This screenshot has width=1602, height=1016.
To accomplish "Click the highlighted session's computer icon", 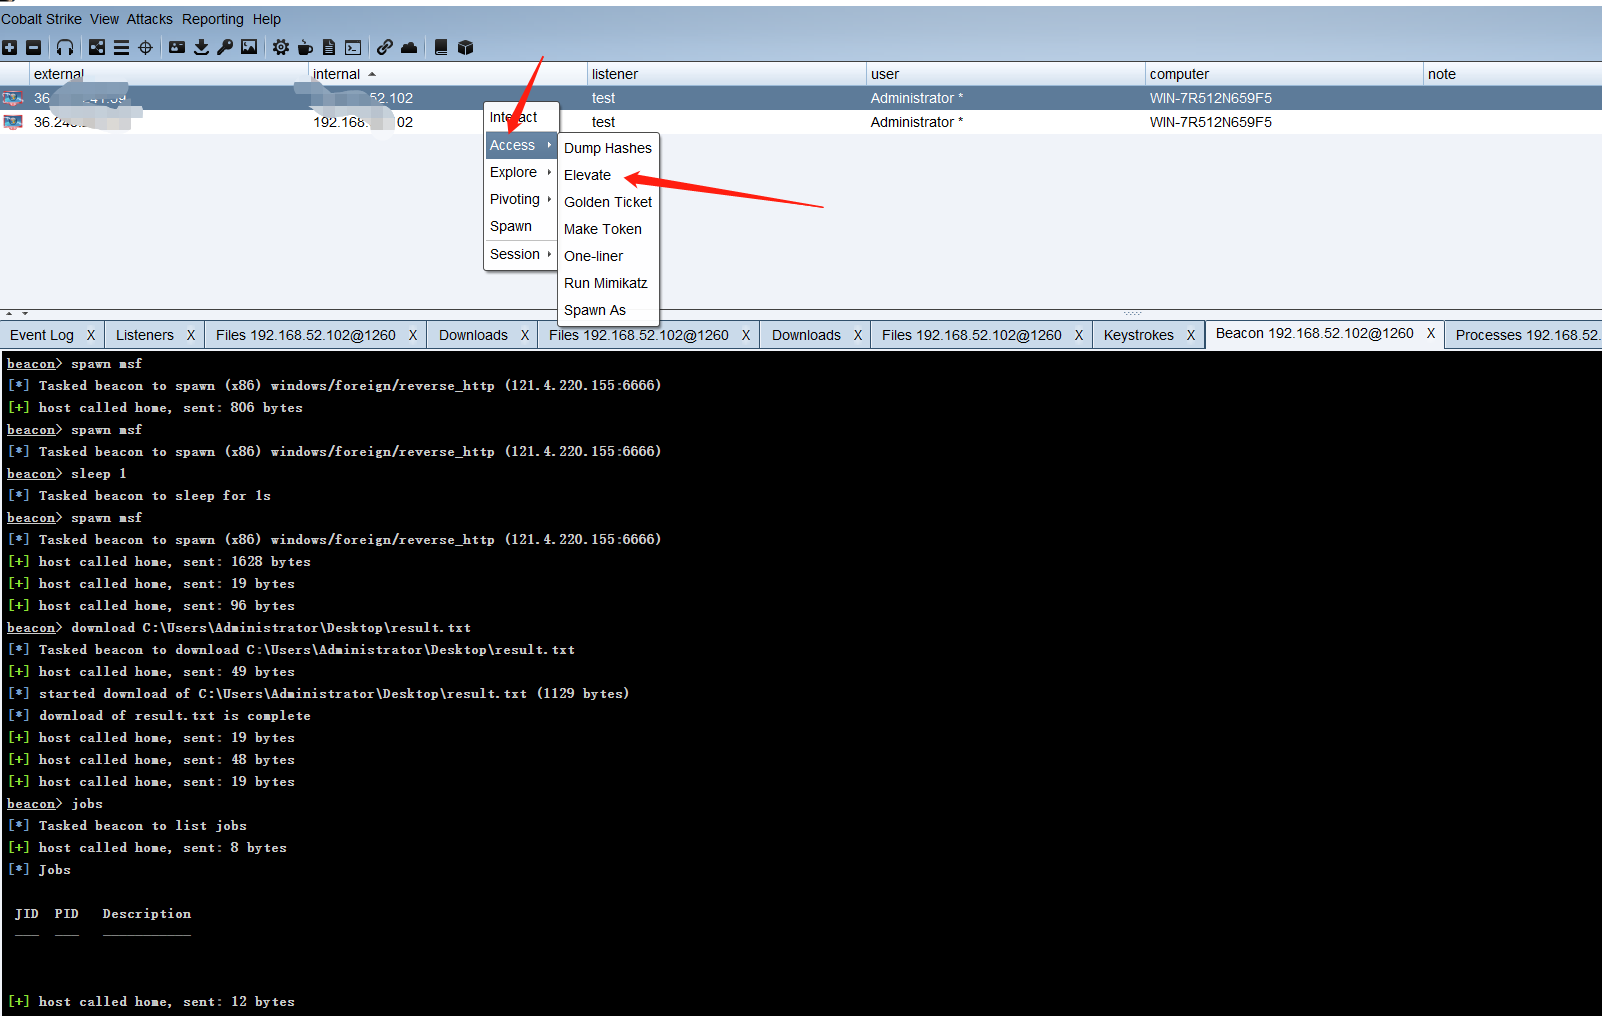I will (x=13, y=98).
